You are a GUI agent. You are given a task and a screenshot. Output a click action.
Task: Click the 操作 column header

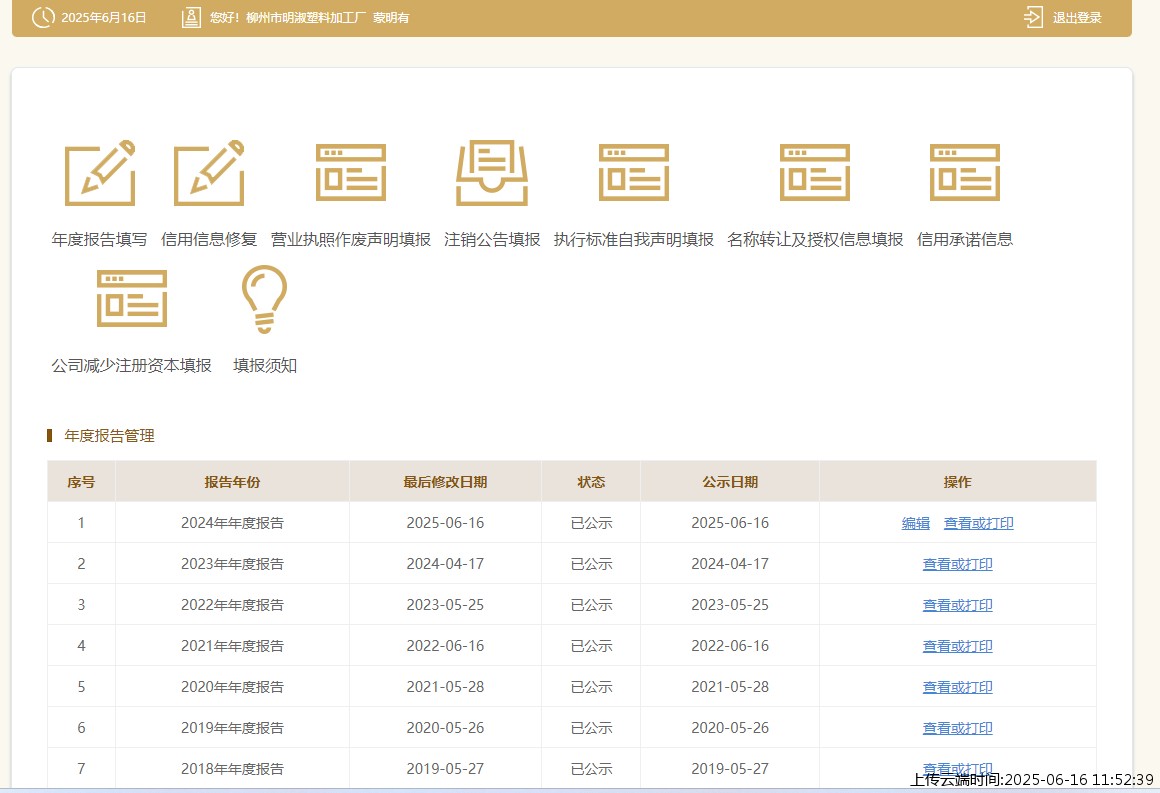[957, 482]
